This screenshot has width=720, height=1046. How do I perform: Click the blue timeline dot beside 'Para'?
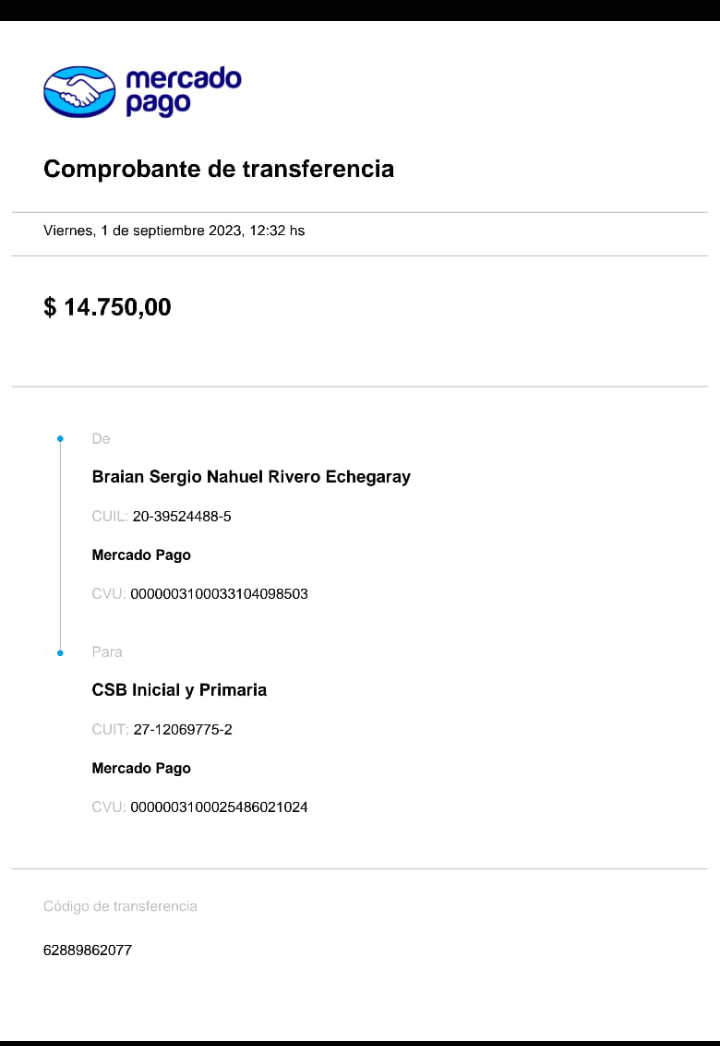(60, 652)
